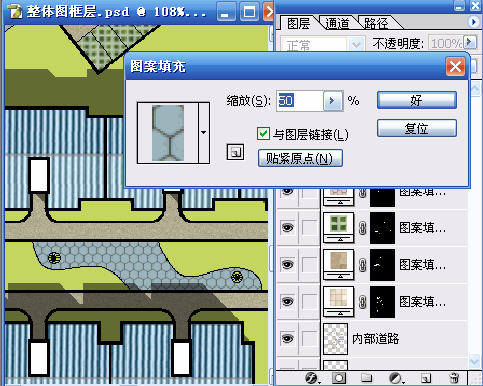Hide the beige tile pattern fill layer
Screen dimensions: 483x386
(x=287, y=302)
